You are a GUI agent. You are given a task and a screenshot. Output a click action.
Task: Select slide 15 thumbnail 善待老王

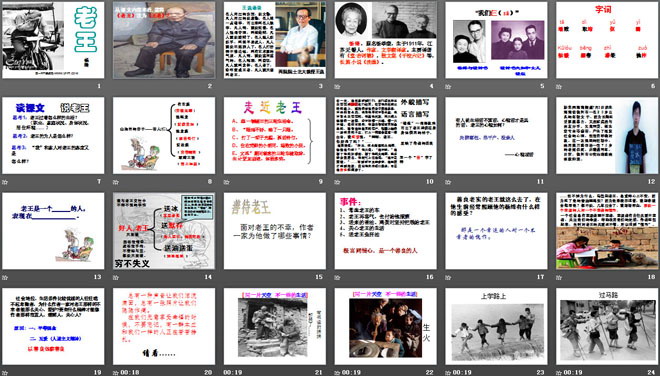[275, 231]
